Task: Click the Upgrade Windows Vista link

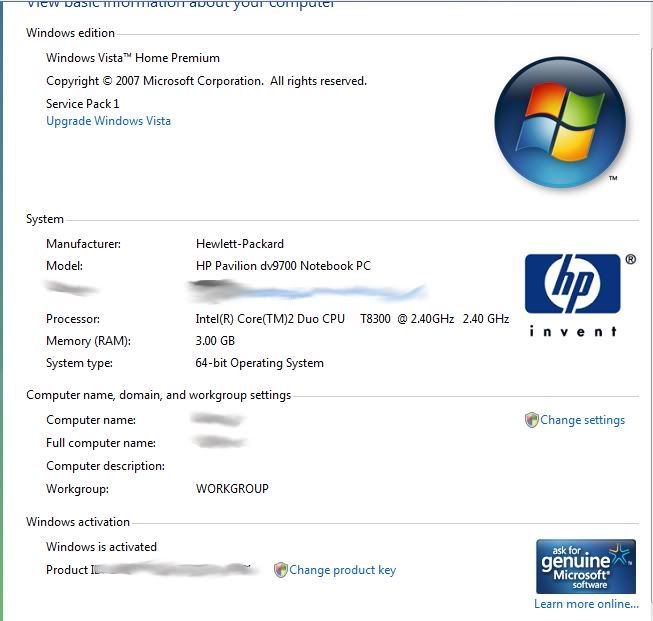Action: pos(108,121)
